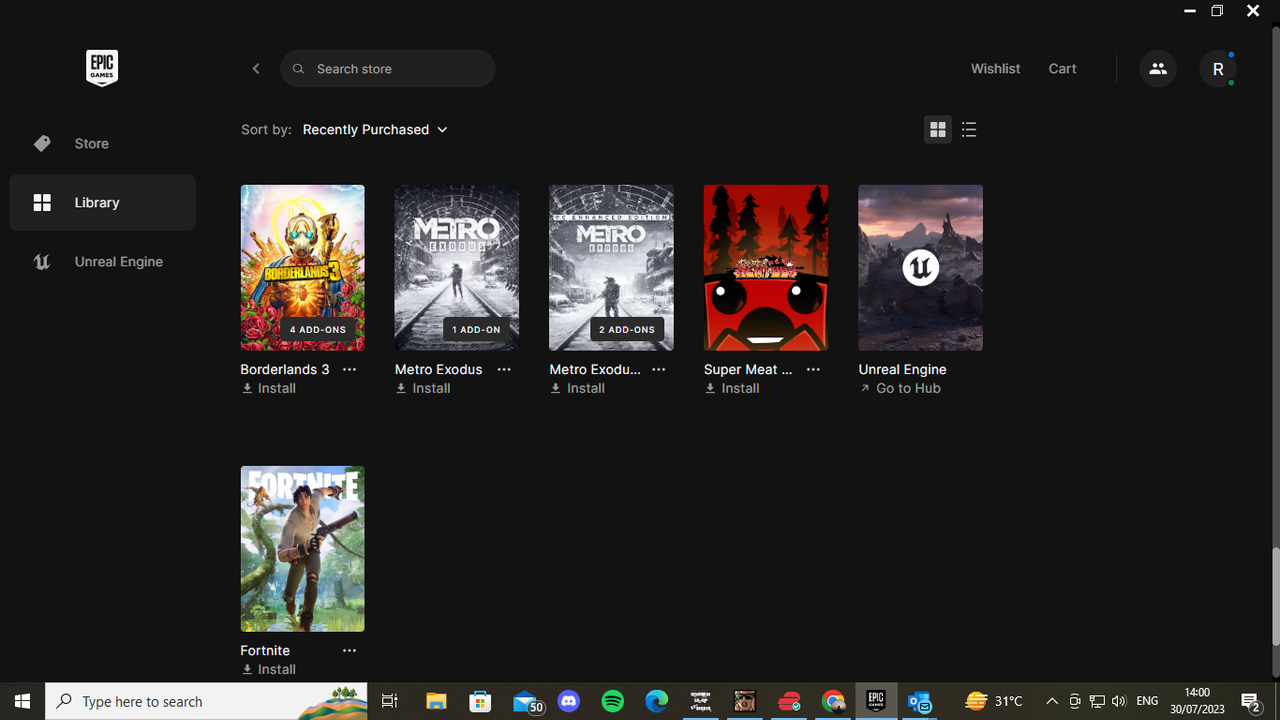Open Google Chrome from taskbar
Screen dimensions: 1280x720
[833, 701]
